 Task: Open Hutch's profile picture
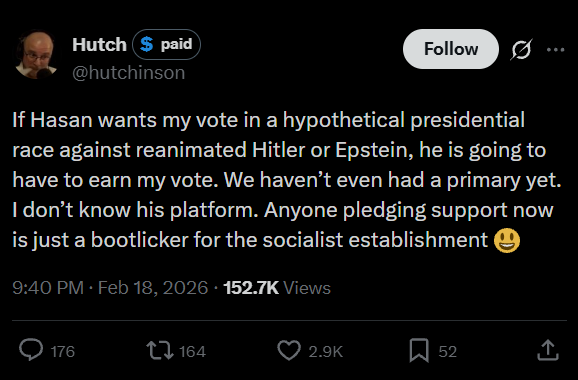point(36,54)
